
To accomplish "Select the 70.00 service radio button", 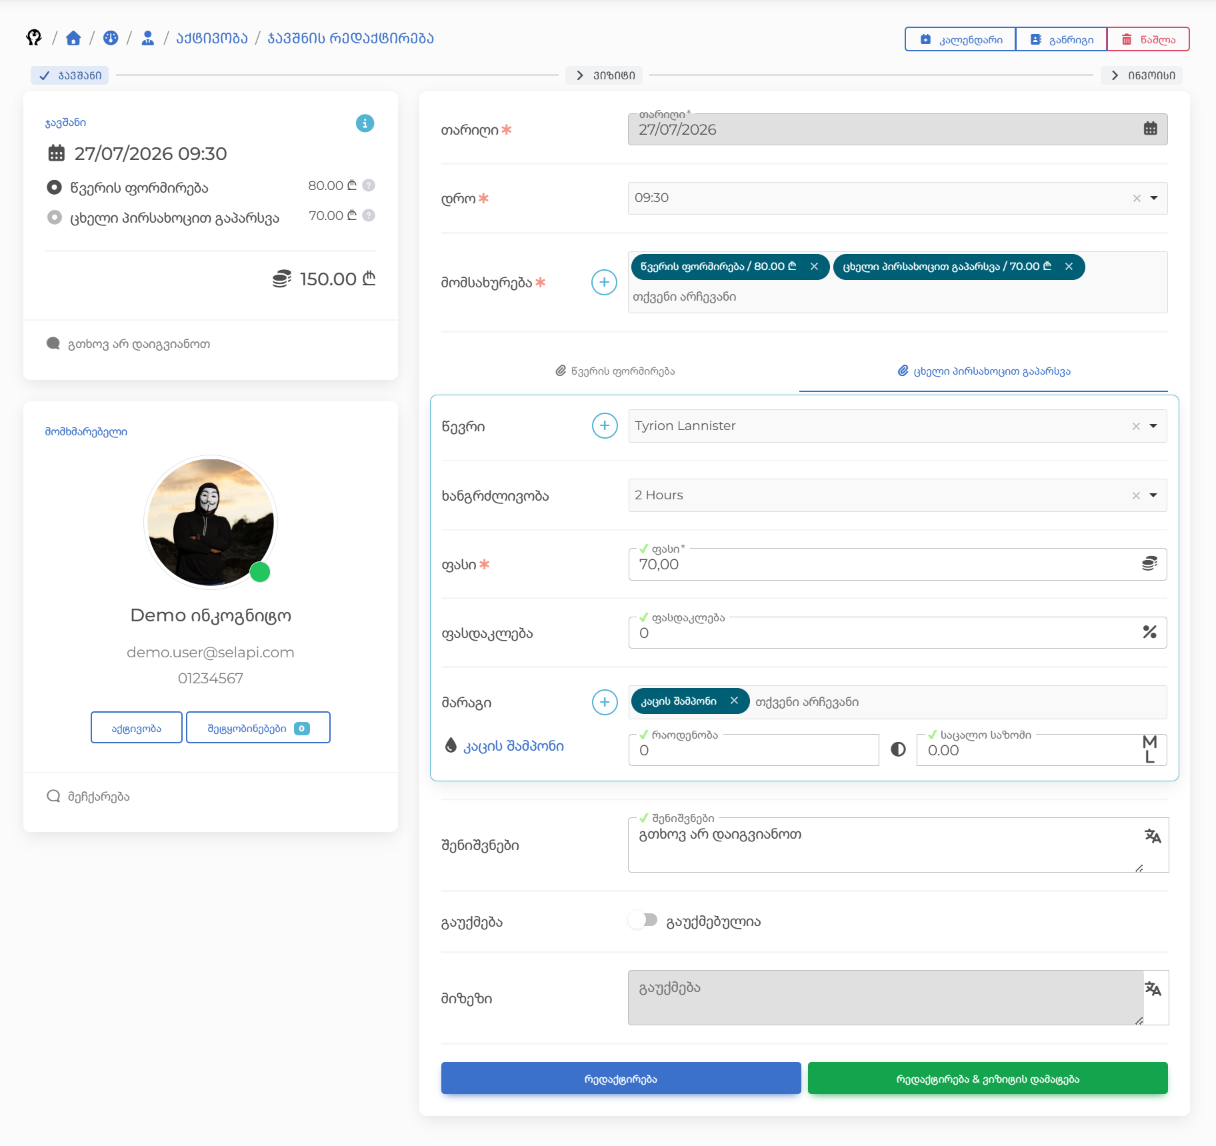I will tap(55, 217).
